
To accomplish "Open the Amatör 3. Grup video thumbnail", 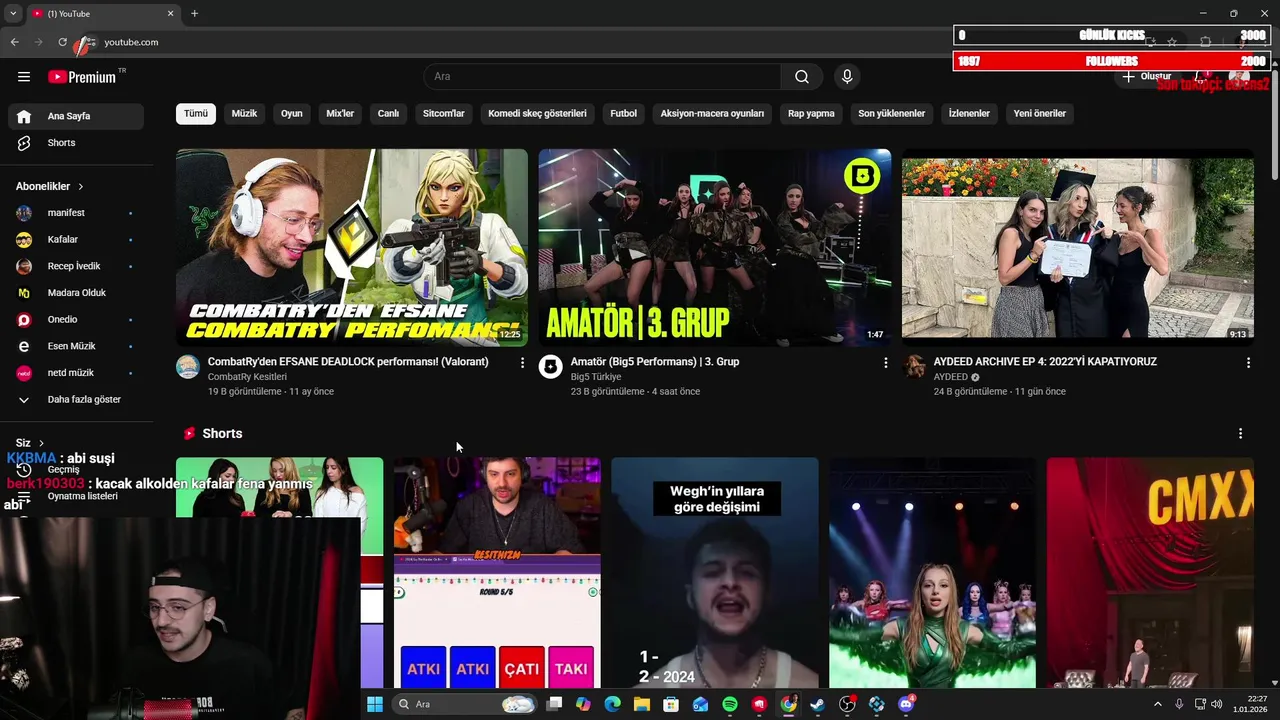I will tap(715, 247).
